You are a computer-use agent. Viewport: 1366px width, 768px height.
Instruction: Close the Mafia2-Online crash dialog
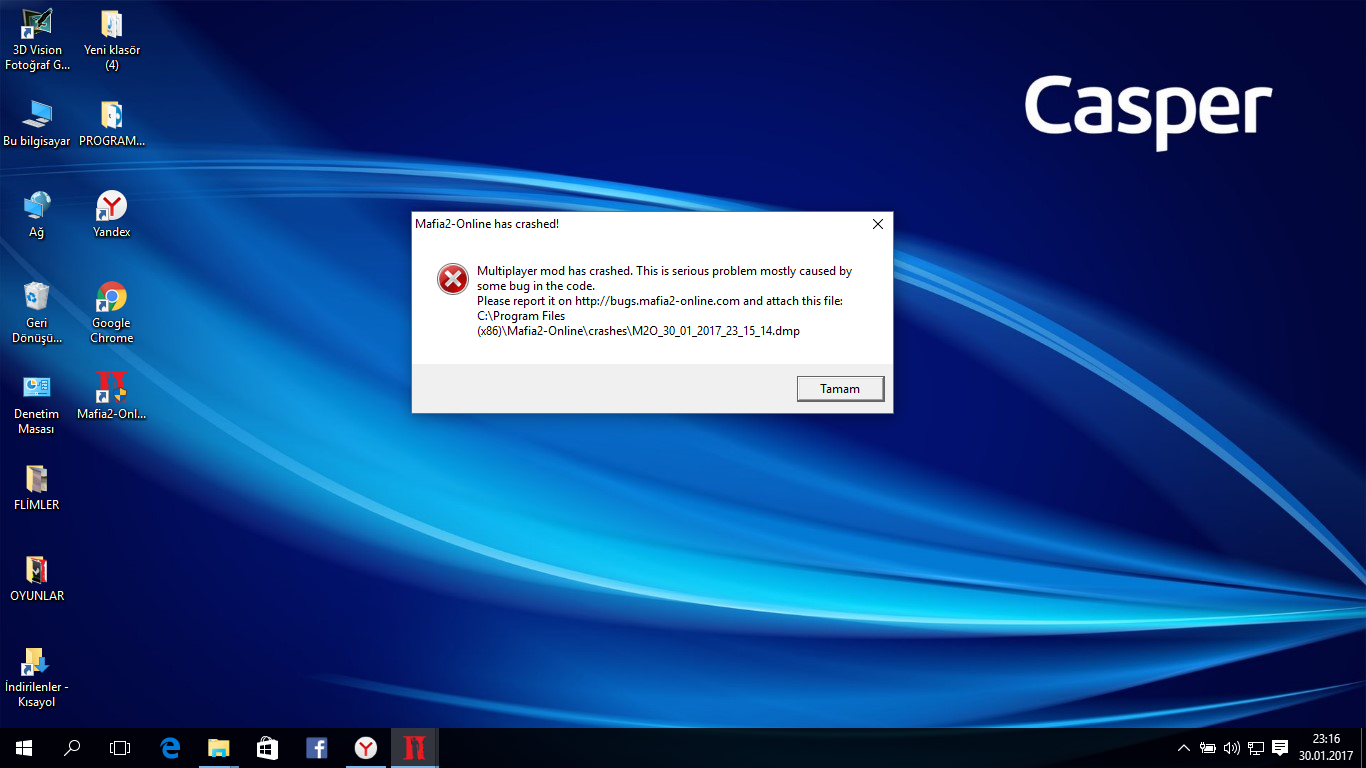[877, 224]
